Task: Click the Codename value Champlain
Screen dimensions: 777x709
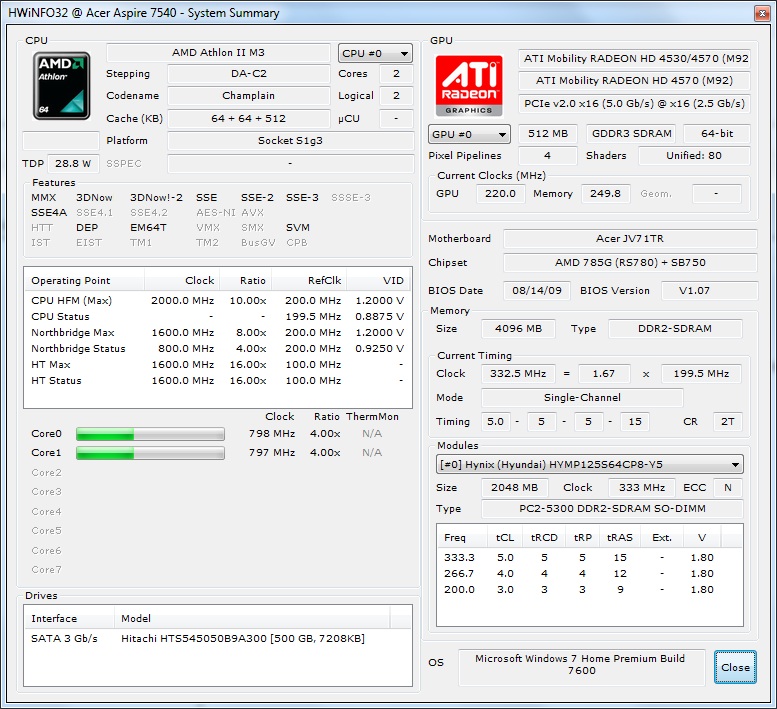Action: point(249,96)
